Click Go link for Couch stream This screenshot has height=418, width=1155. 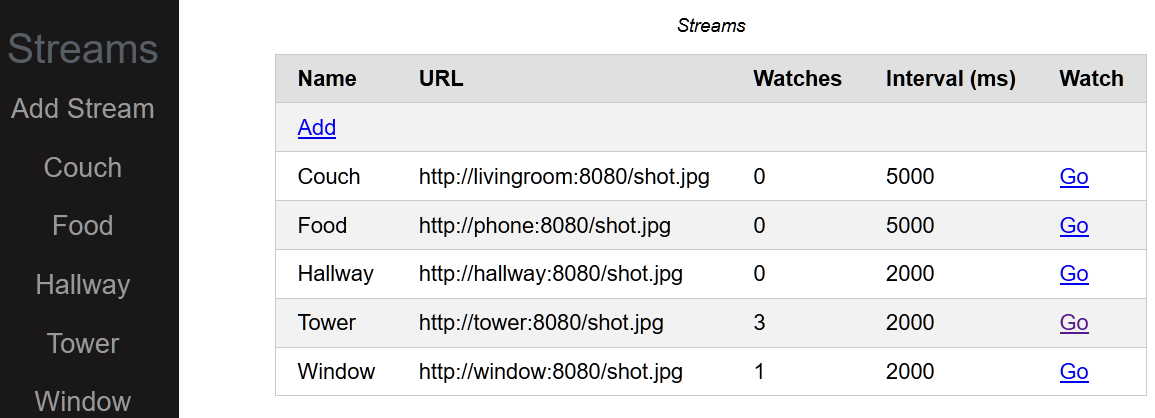[1073, 177]
